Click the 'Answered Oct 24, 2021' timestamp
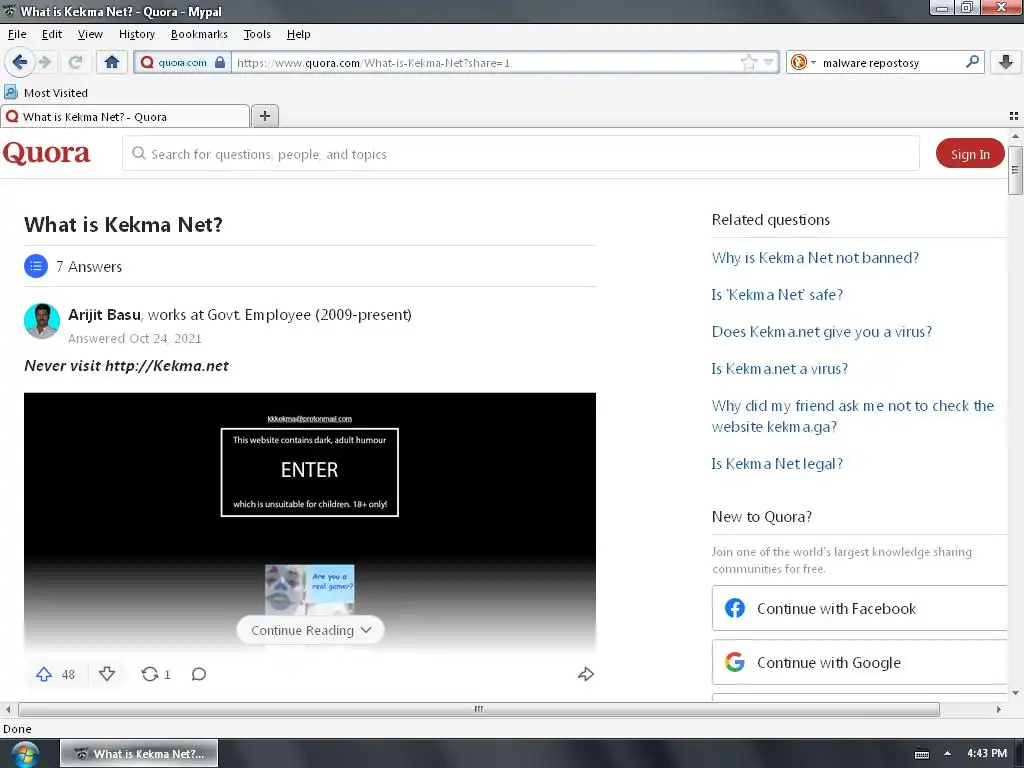This screenshot has width=1024, height=768. click(135, 338)
